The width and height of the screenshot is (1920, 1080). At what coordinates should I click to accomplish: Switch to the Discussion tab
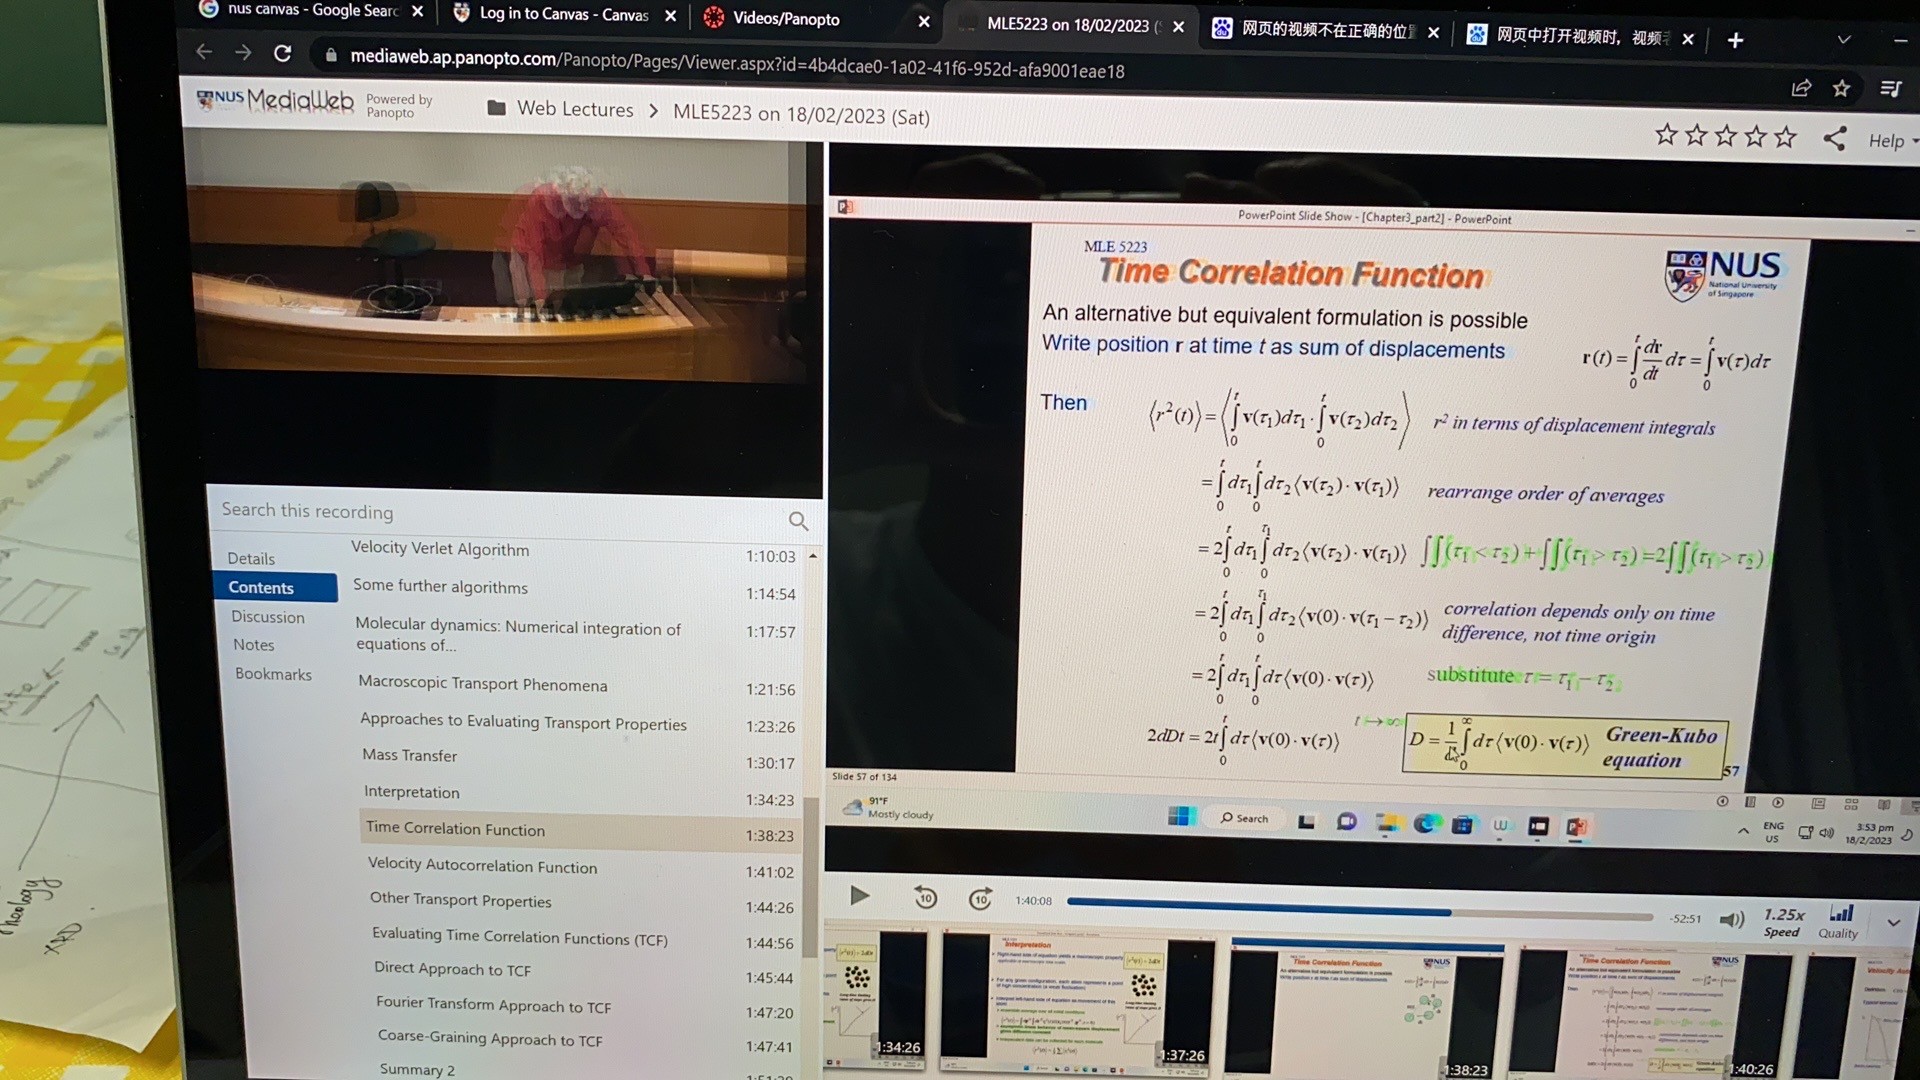[x=268, y=617]
